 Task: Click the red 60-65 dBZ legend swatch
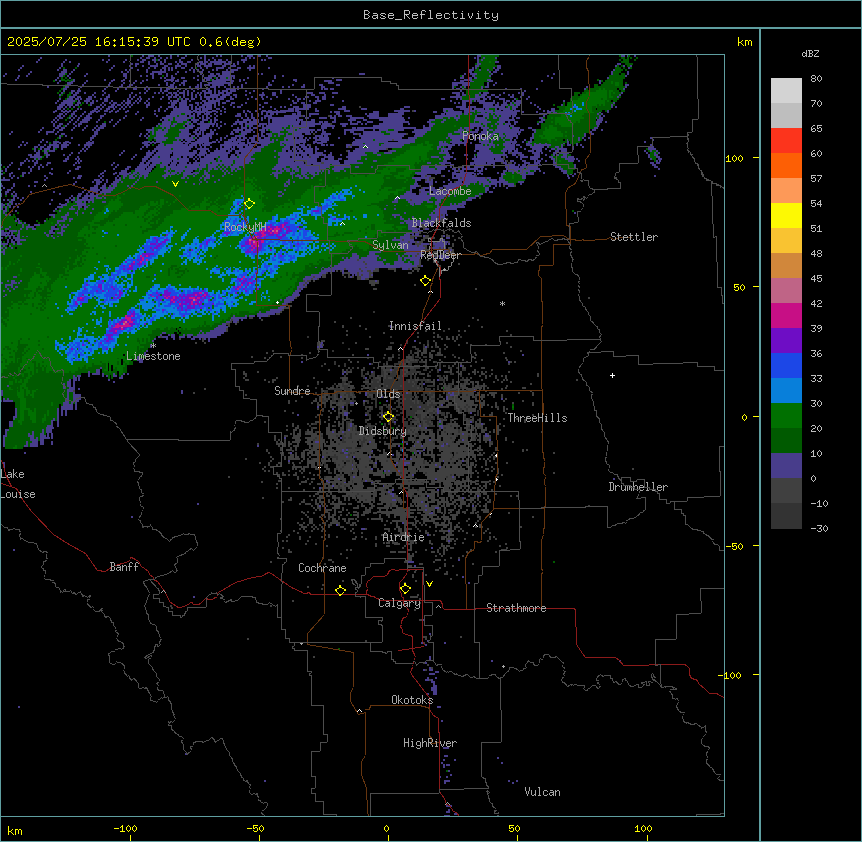(786, 141)
